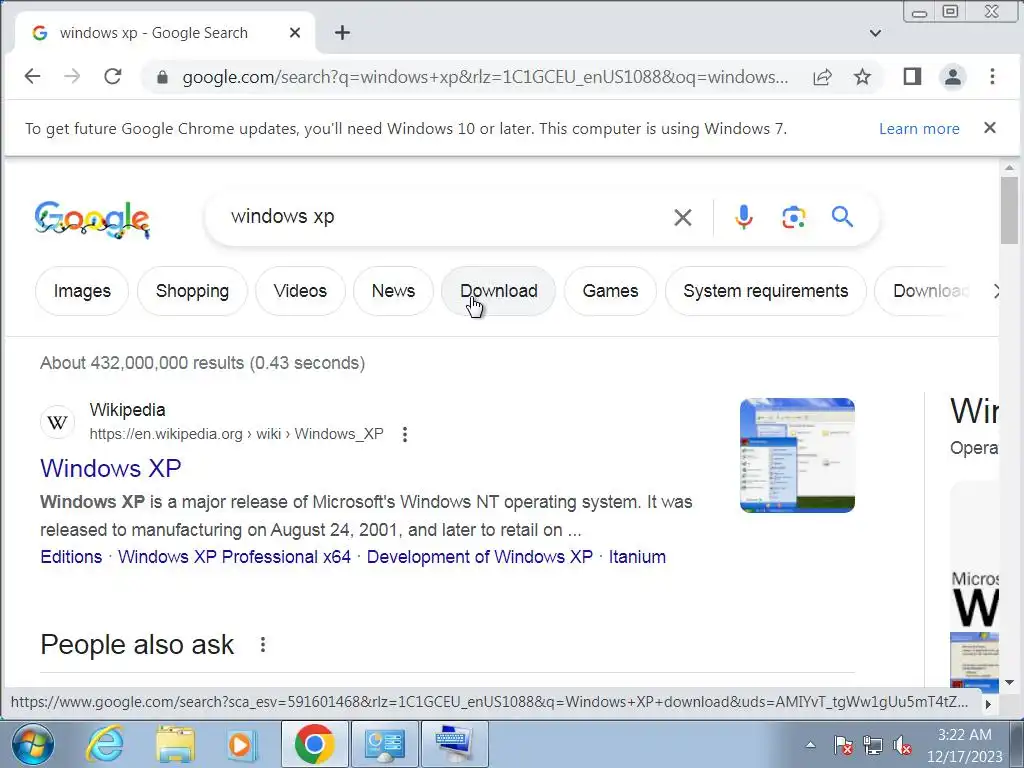The height and width of the screenshot is (768, 1024).
Task: Click the padlock site info icon
Action: point(163,77)
